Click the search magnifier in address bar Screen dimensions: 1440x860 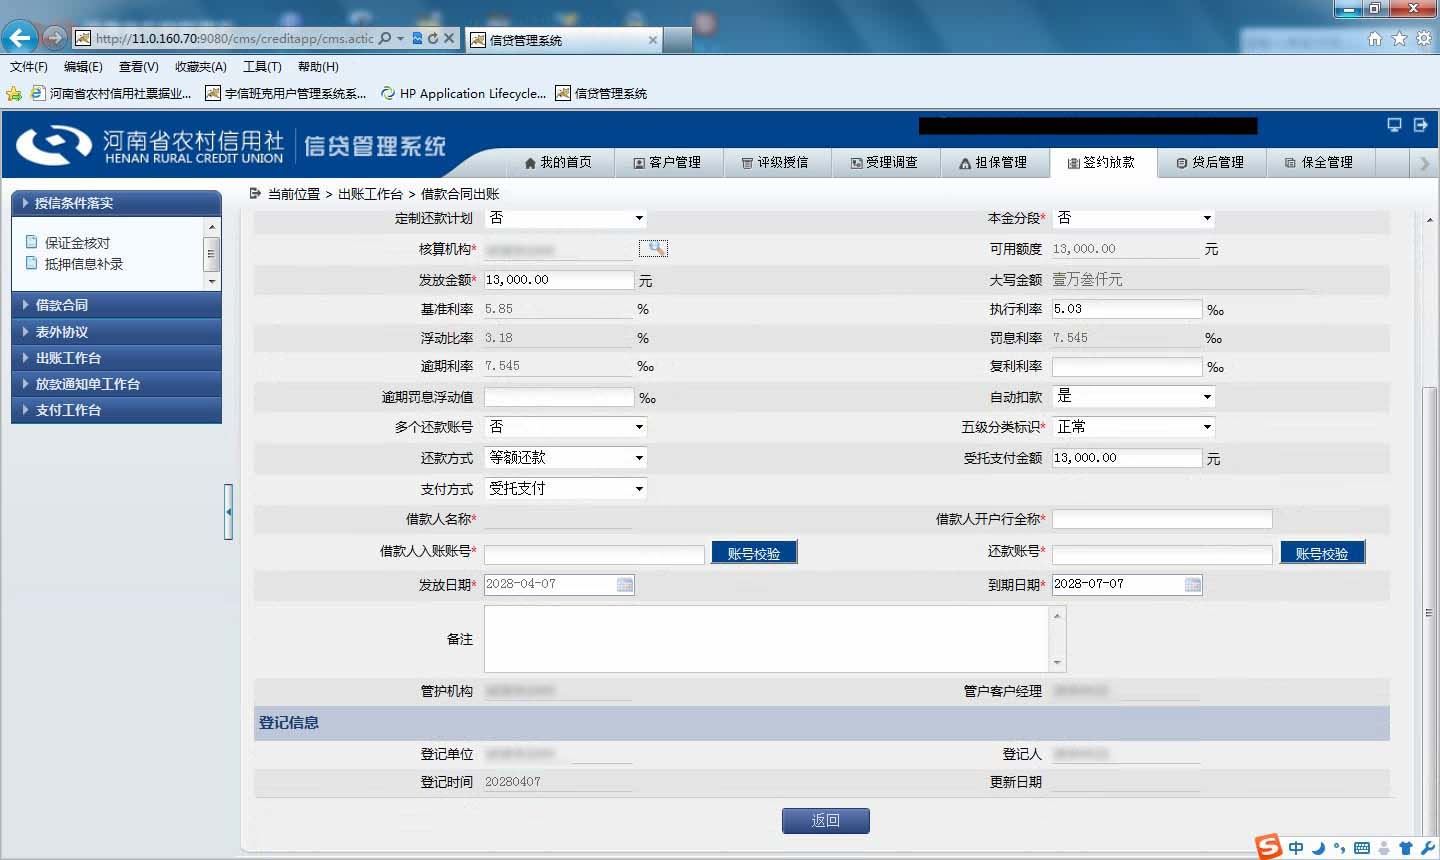[385, 38]
